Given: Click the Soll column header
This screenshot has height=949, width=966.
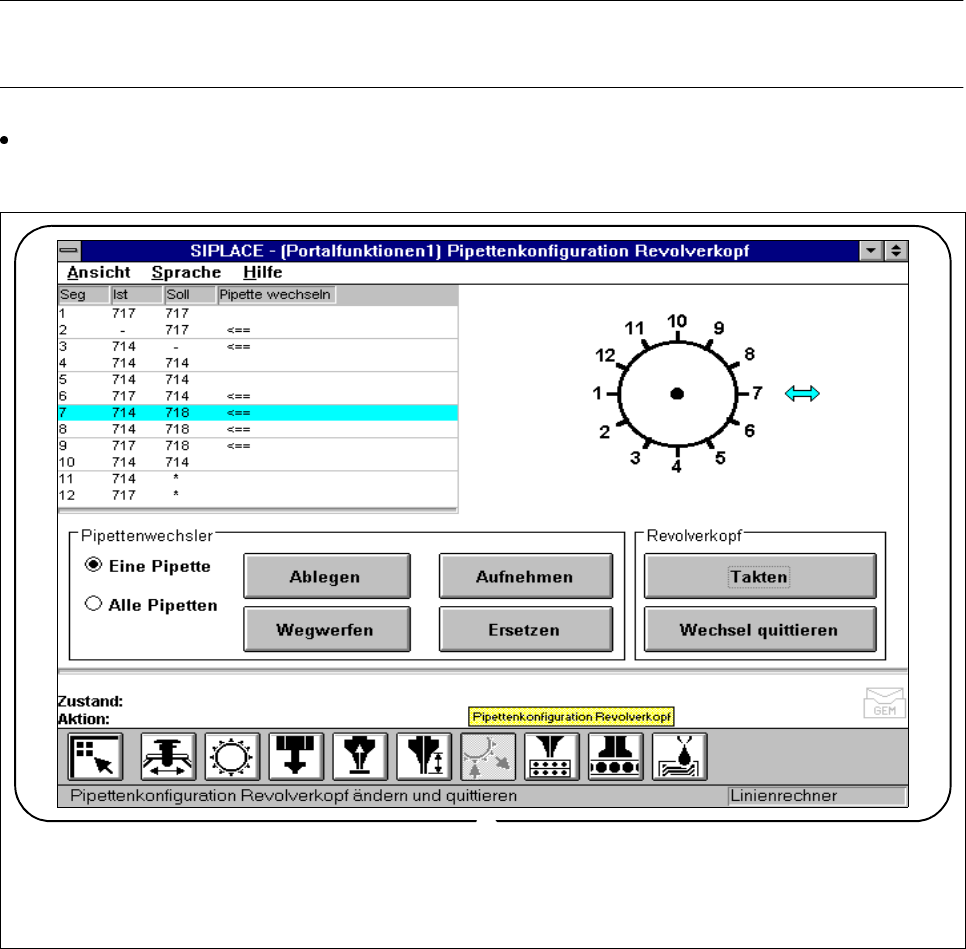Looking at the screenshot, I should click(190, 295).
